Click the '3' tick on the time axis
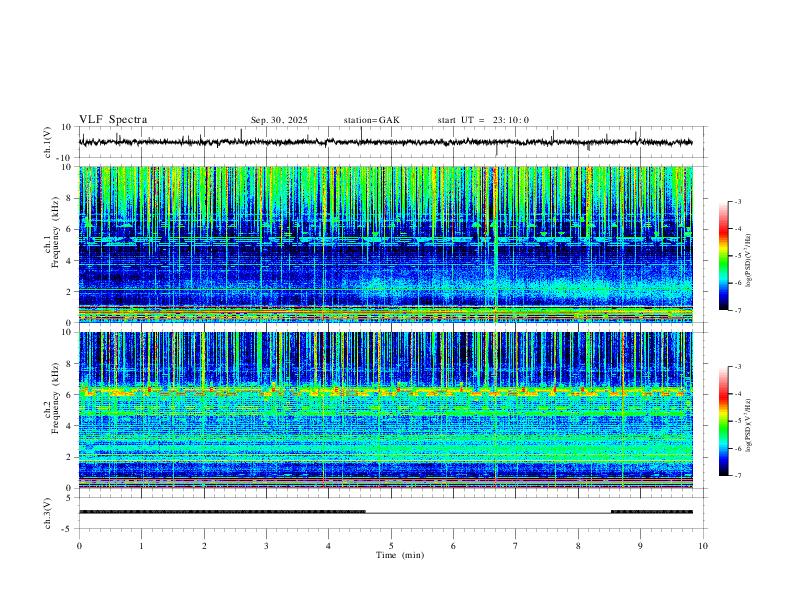Screen dimensions: 792x612 coord(266,546)
